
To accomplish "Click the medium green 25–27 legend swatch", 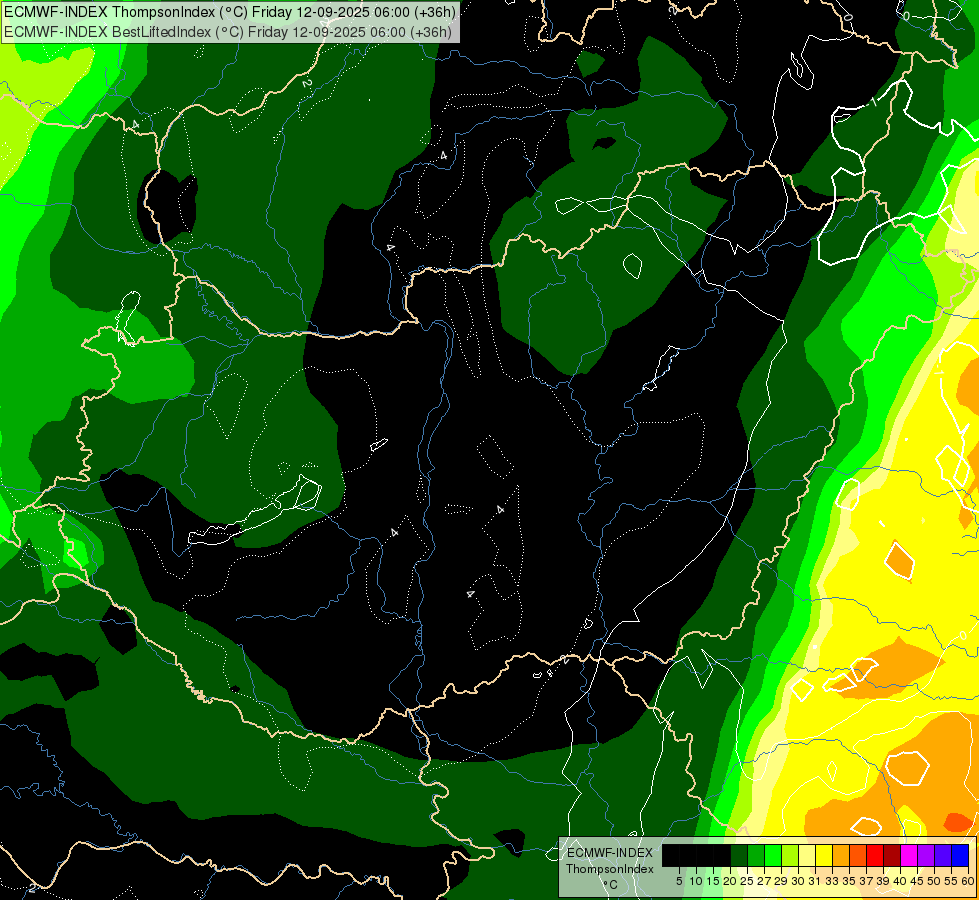I will tap(756, 855).
